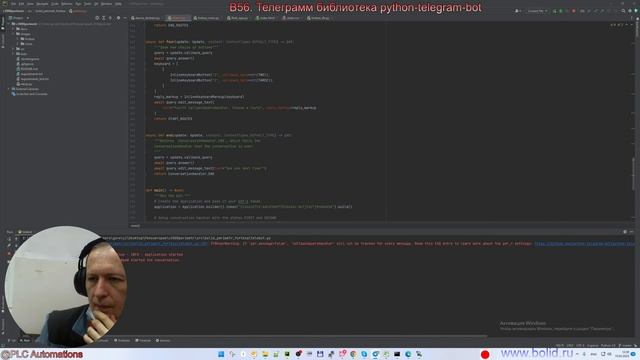The image size is (640, 360).
Task: Click the taskbar search icon
Action: click(232, 354)
